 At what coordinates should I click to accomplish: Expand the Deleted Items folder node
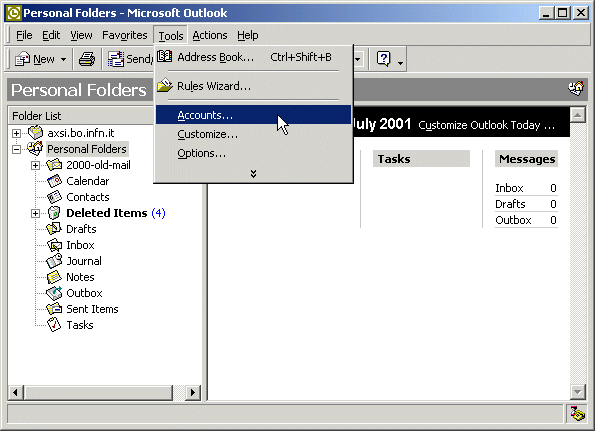(x=35, y=213)
